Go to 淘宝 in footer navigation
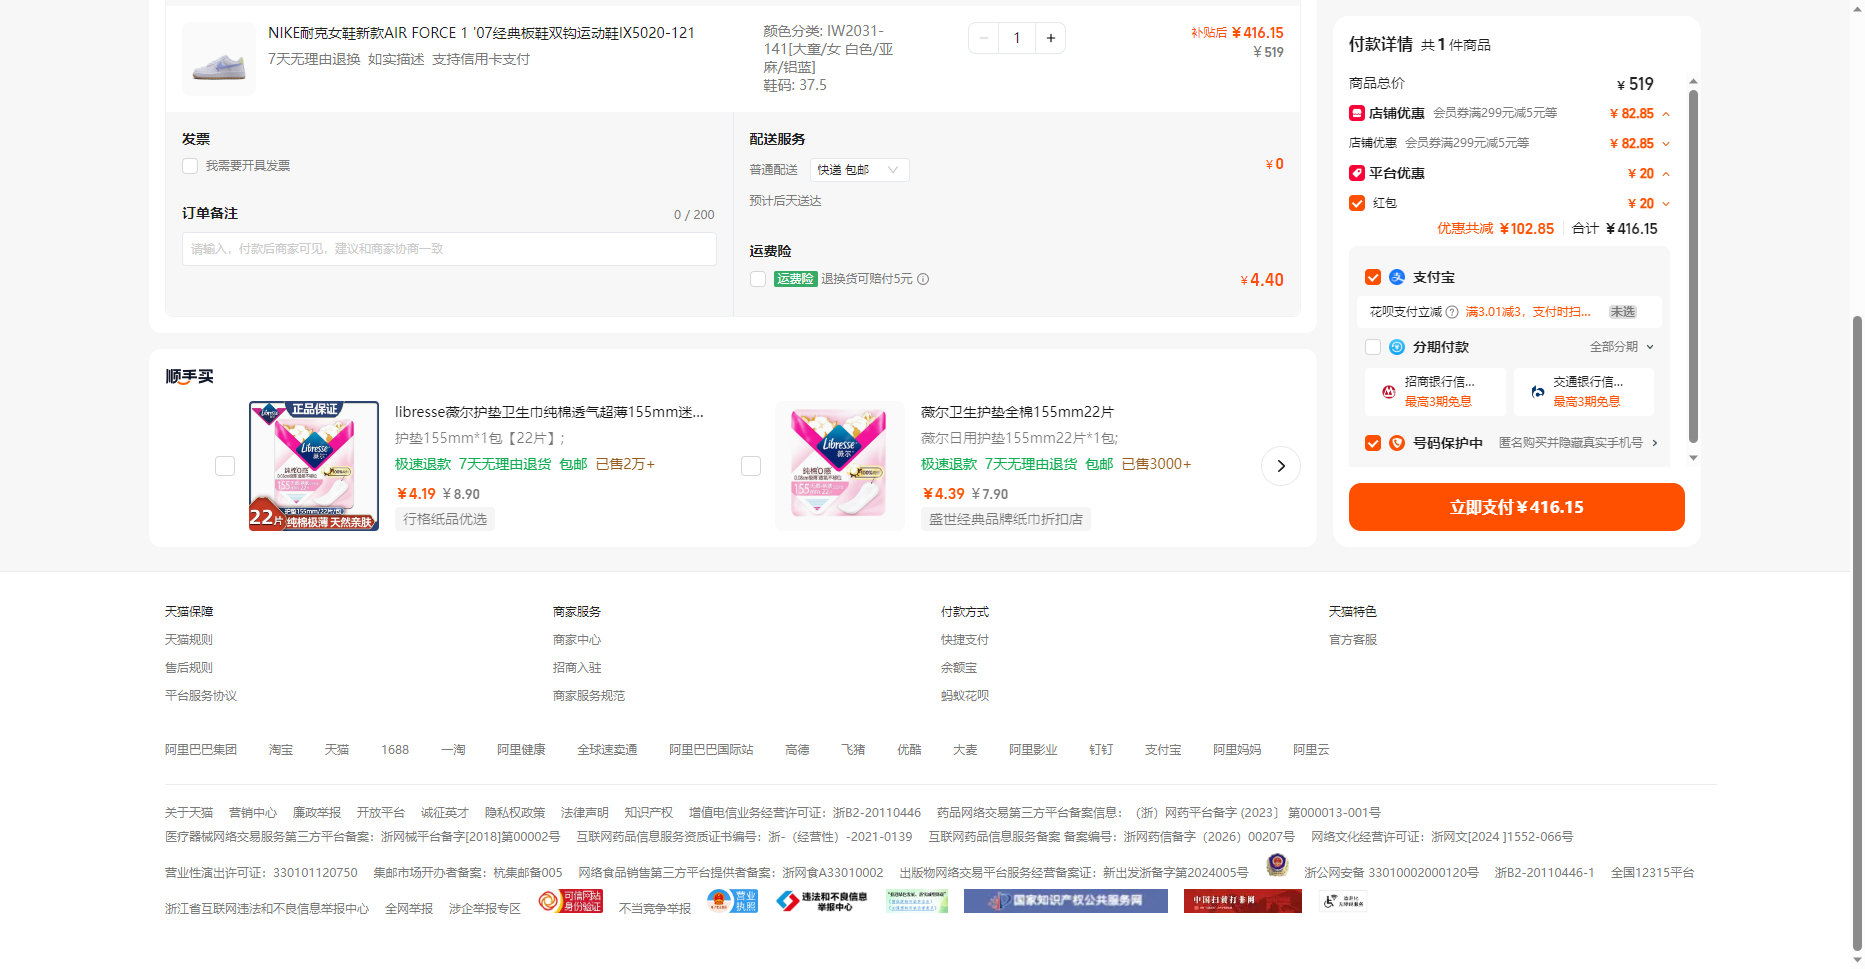This screenshot has width=1865, height=969. (x=281, y=750)
